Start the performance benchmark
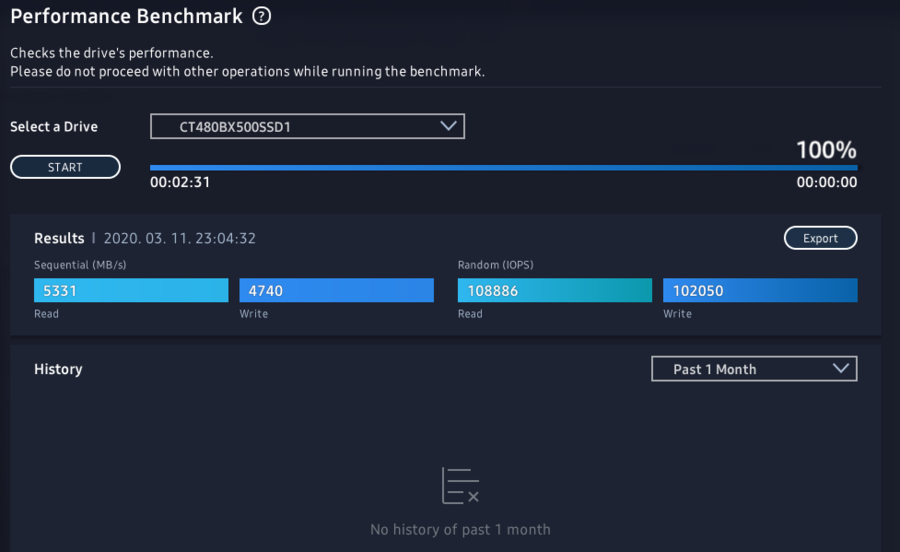Viewport: 900px width, 552px height. pyautogui.click(x=65, y=167)
